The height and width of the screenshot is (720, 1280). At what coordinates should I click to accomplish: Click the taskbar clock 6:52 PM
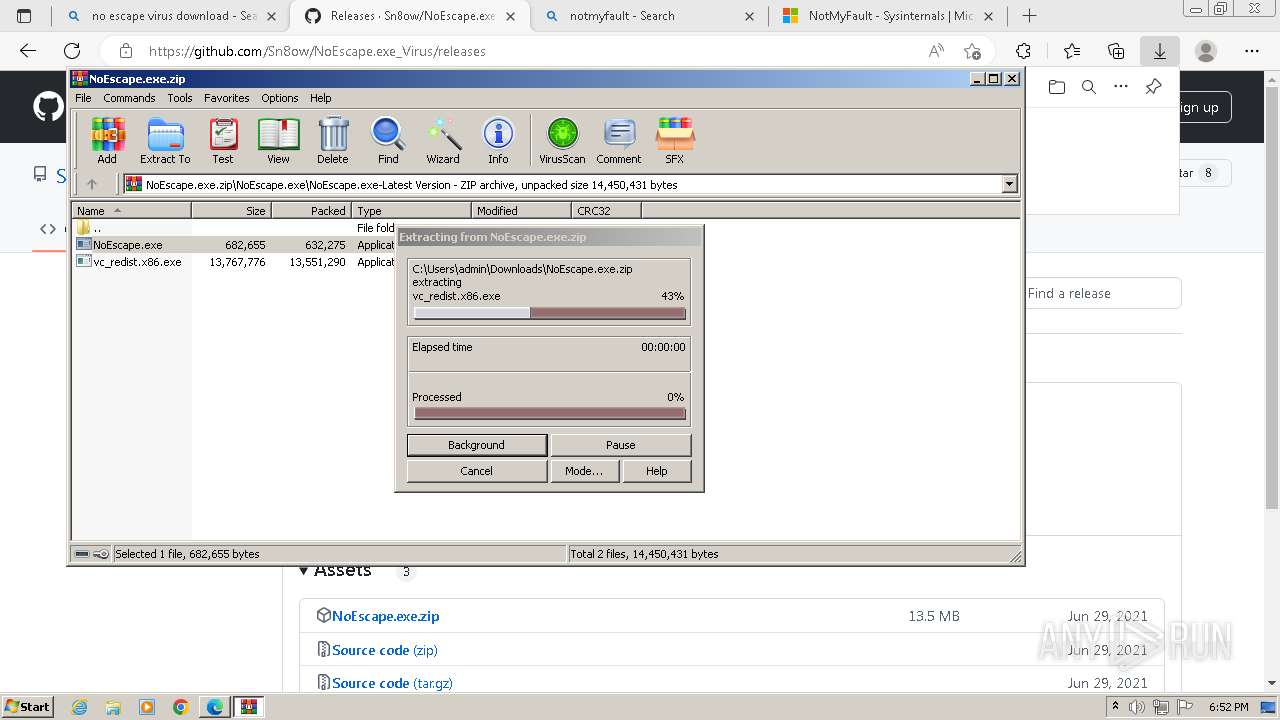click(1228, 706)
